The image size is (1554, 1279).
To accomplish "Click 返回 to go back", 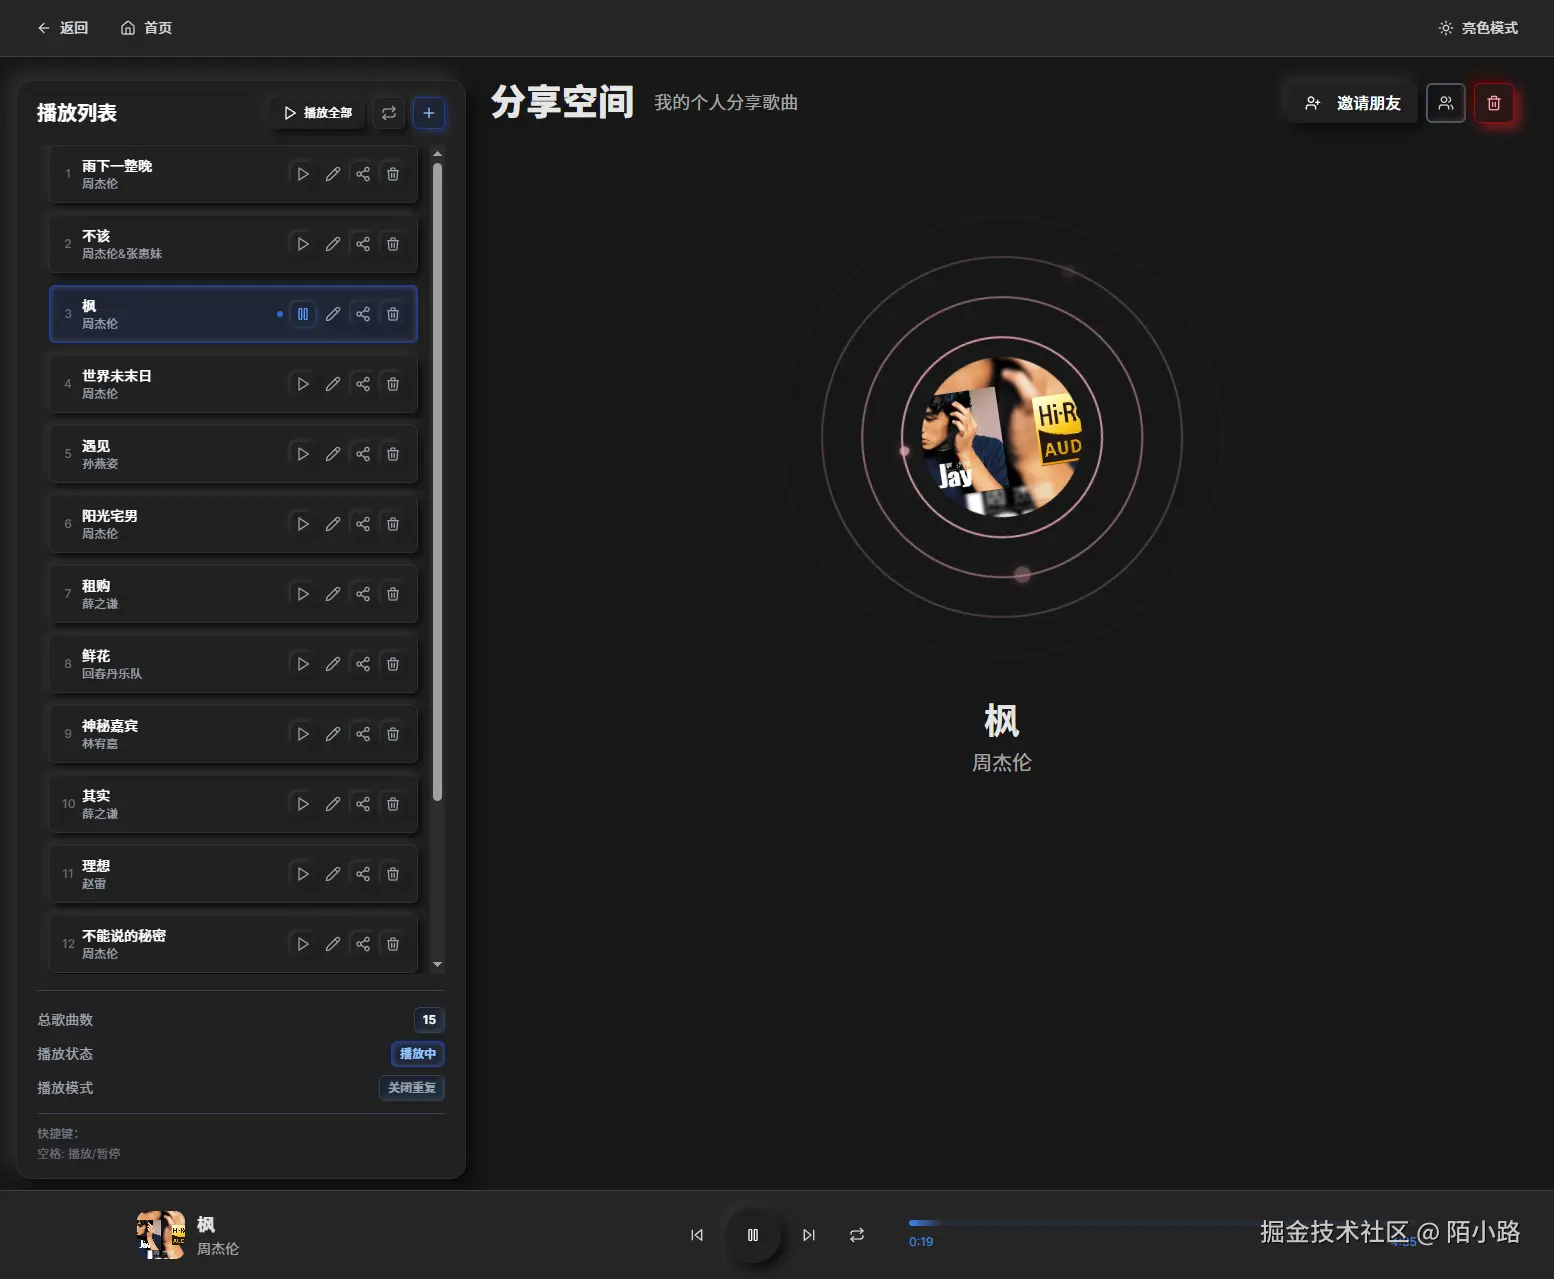I will pos(63,27).
